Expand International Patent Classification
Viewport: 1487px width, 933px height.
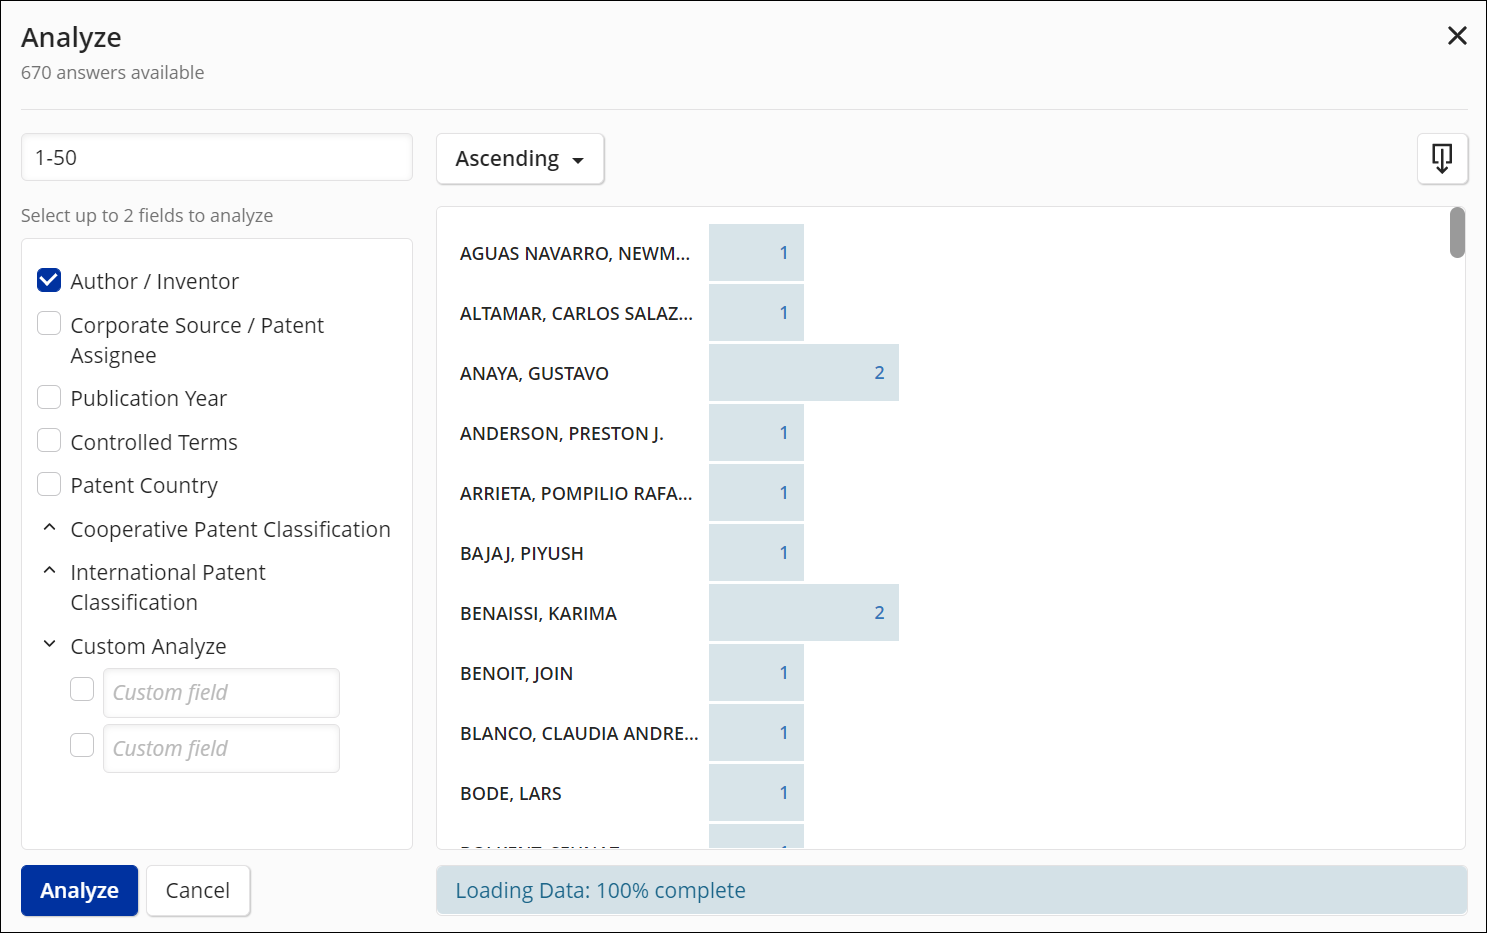49,570
